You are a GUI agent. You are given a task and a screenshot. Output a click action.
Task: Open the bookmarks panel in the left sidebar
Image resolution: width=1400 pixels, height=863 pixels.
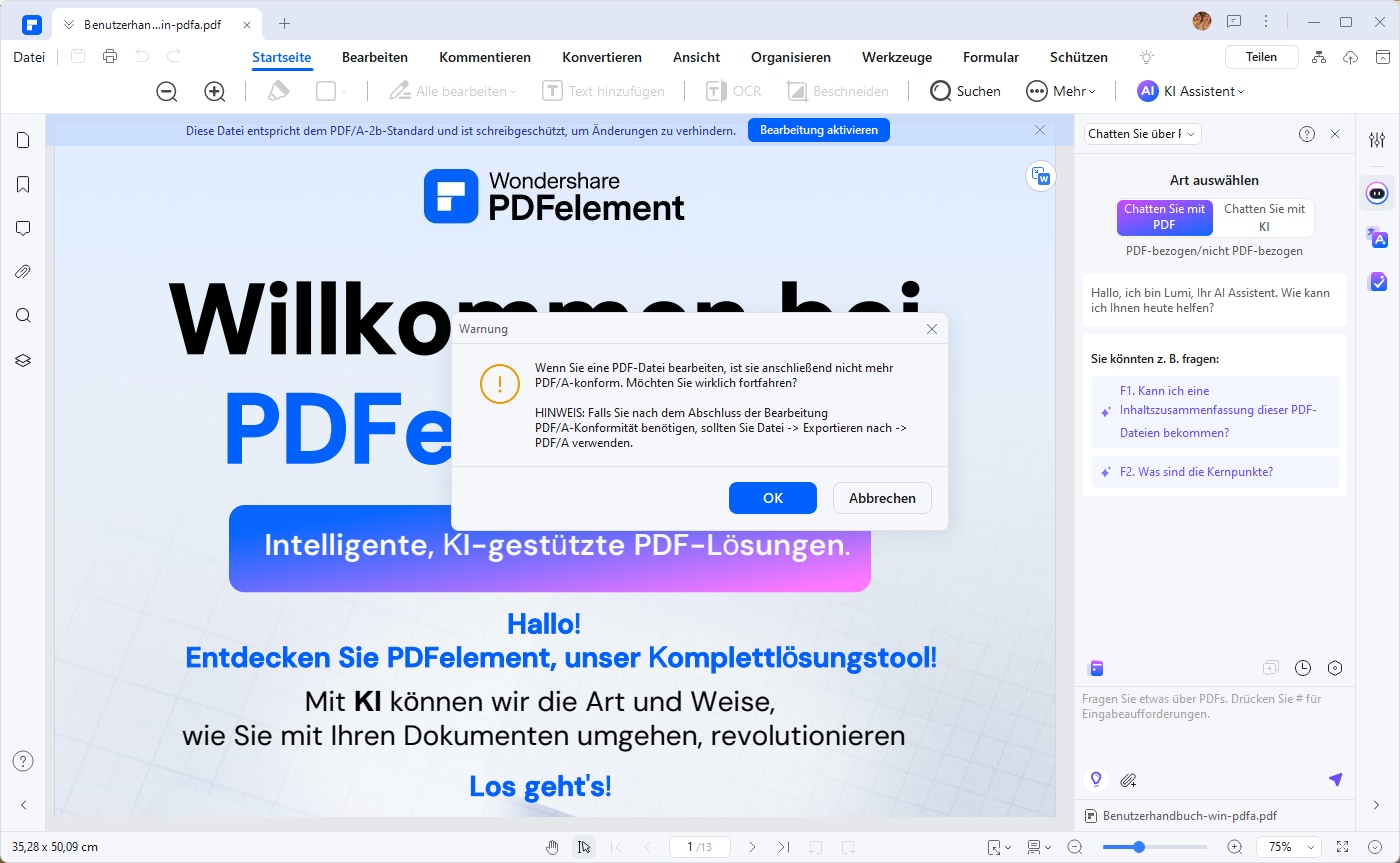(23, 184)
